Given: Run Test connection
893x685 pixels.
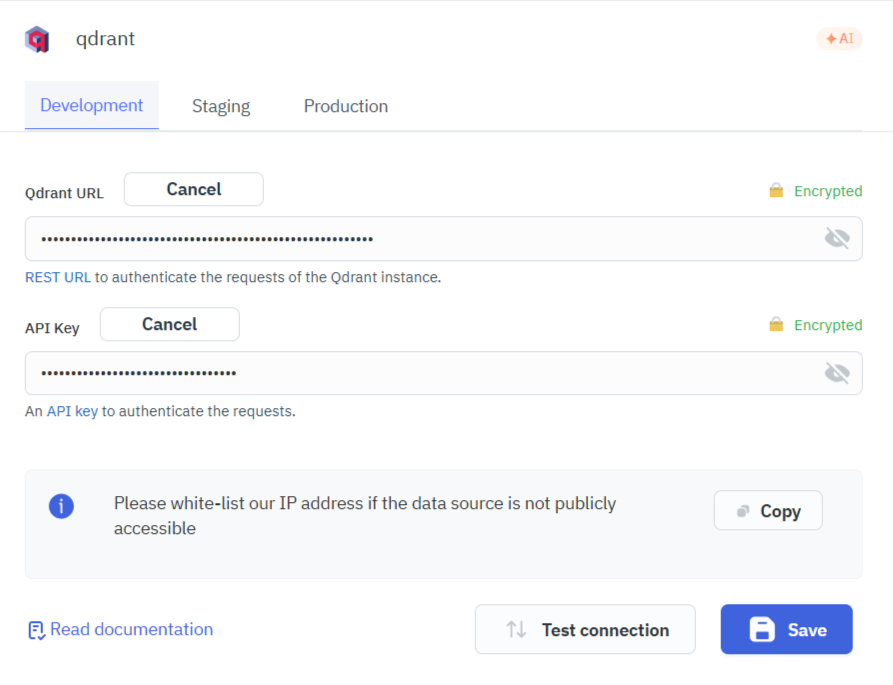Looking at the screenshot, I should (x=585, y=629).
